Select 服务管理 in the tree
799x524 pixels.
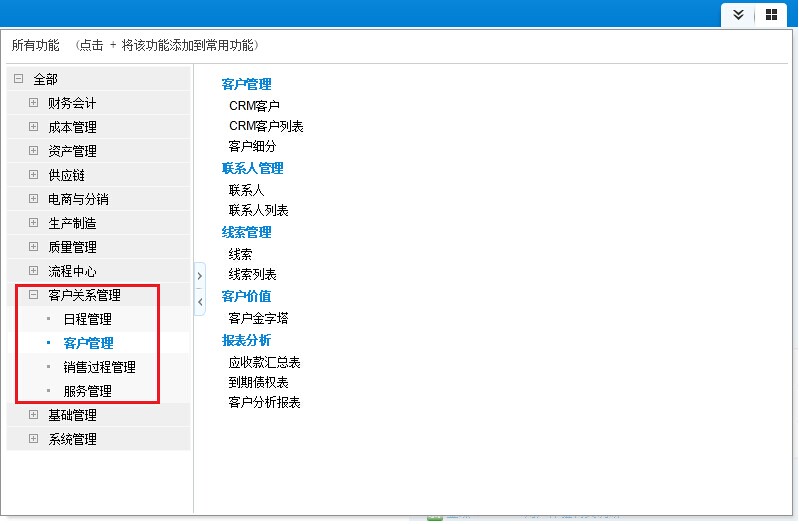[x=88, y=391]
